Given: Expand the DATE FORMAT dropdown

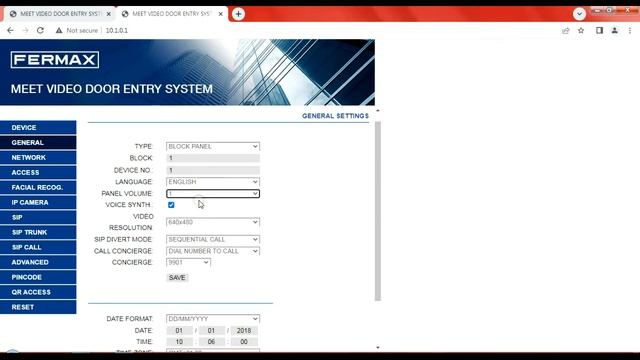Looking at the screenshot, I should (x=213, y=319).
